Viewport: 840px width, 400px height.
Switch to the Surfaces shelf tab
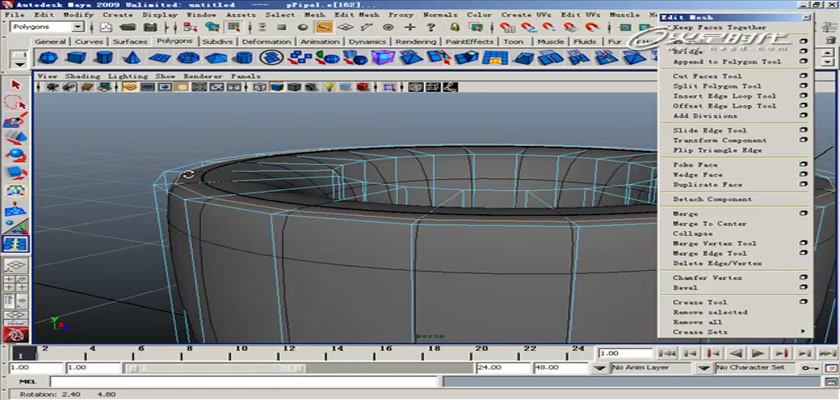coord(130,41)
